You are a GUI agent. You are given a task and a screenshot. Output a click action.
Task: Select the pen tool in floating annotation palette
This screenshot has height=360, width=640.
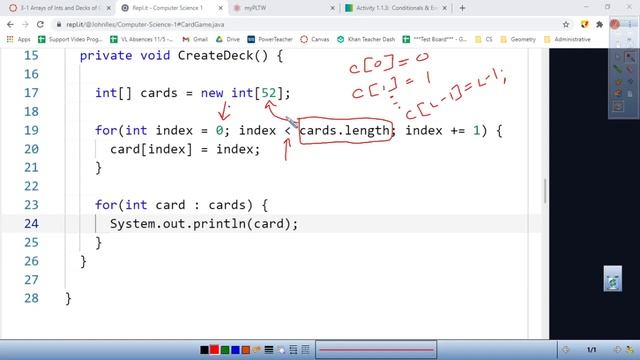coord(630,58)
